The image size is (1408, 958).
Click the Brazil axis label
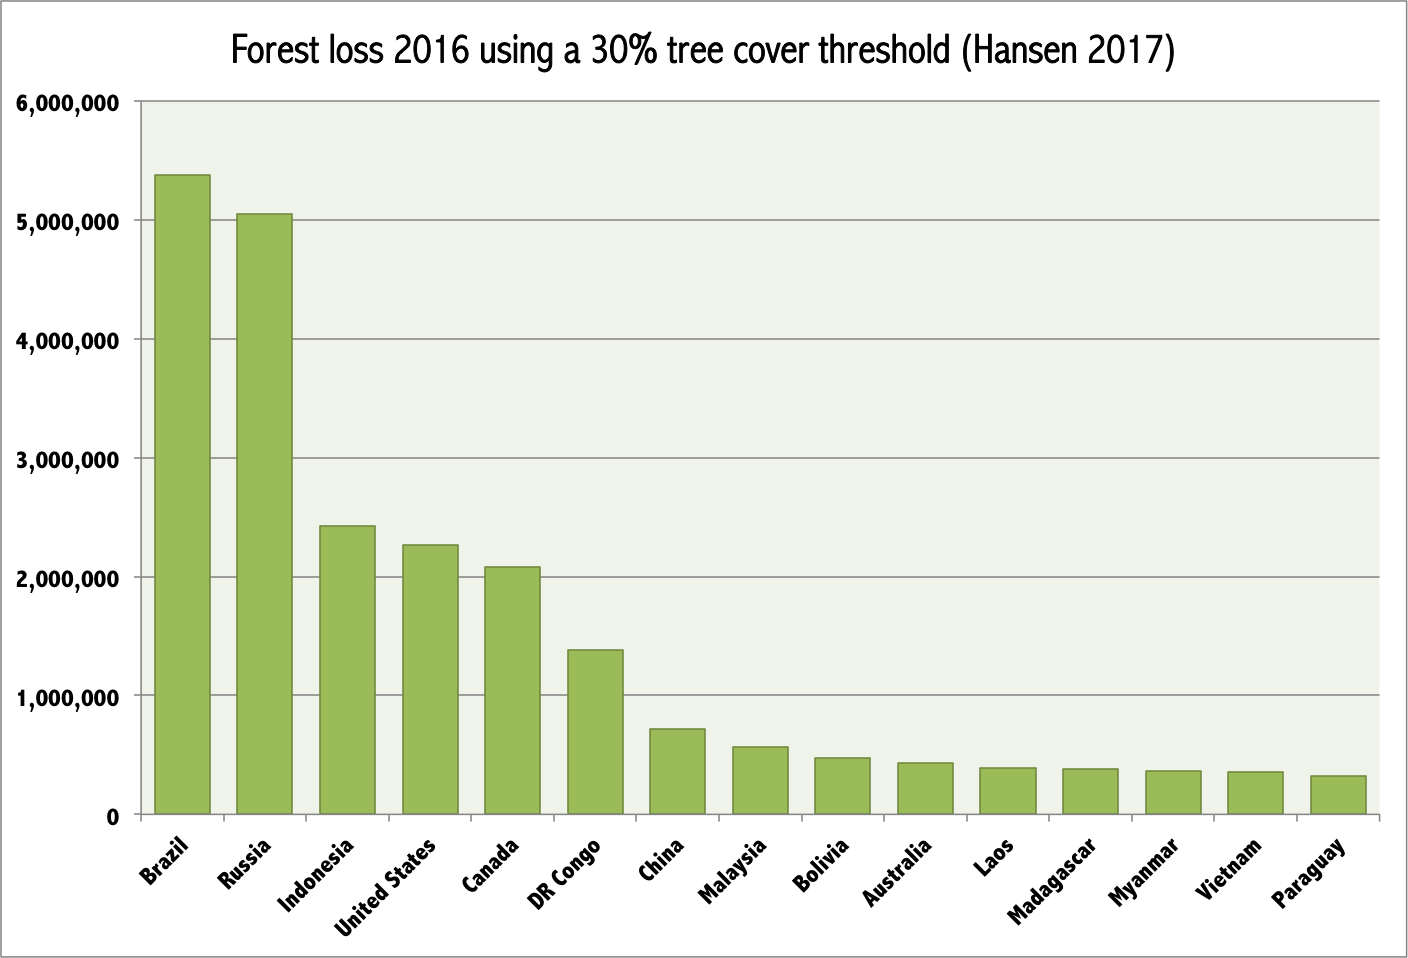[x=164, y=862]
